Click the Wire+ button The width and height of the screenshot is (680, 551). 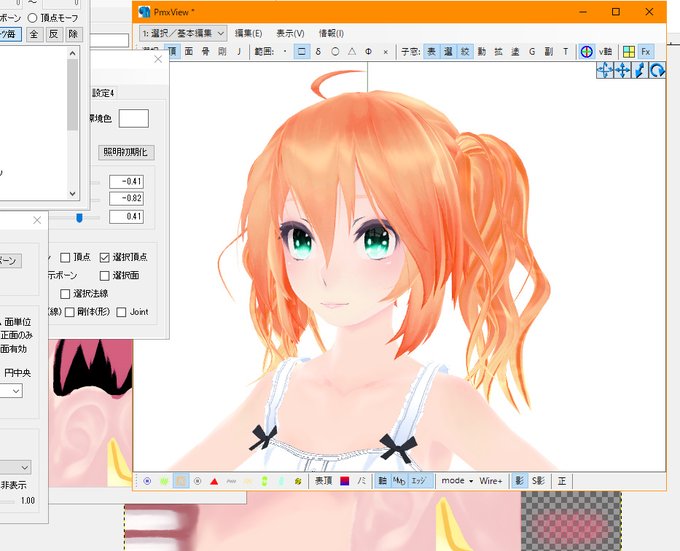491,481
